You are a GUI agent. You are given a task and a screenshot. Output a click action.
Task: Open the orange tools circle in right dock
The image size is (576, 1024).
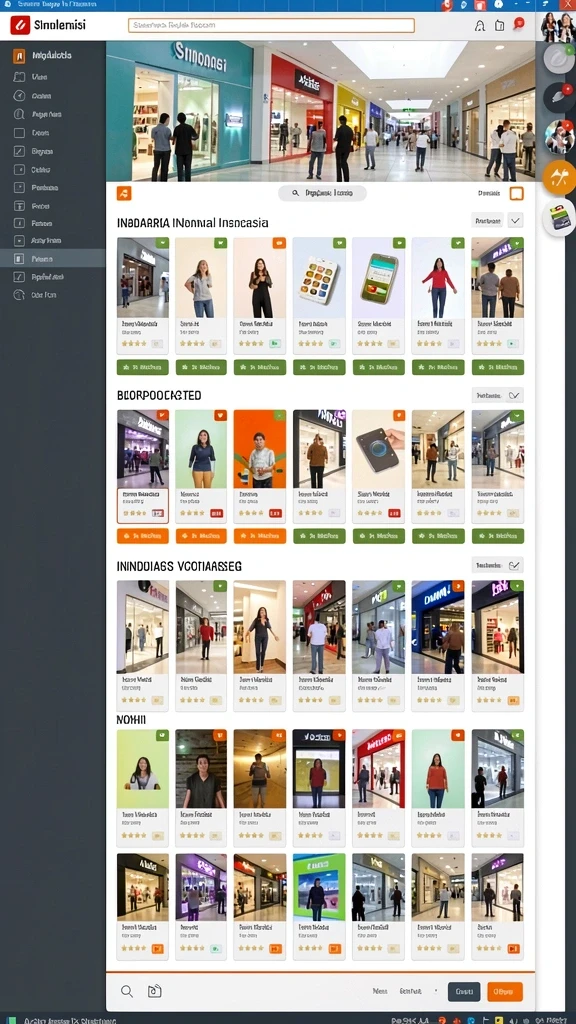pyautogui.click(x=559, y=178)
